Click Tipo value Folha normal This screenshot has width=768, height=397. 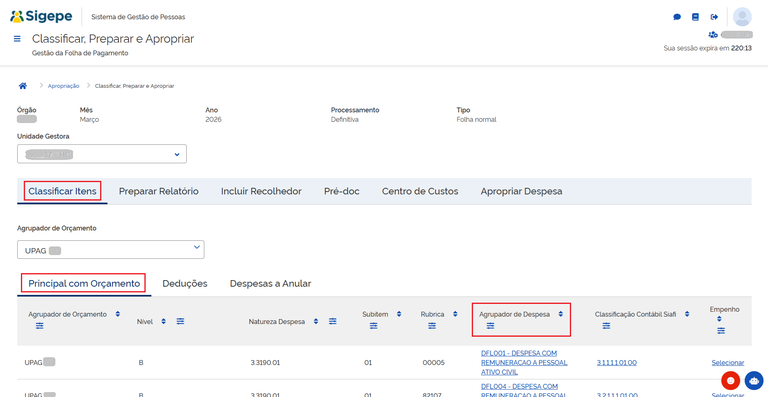[476, 119]
